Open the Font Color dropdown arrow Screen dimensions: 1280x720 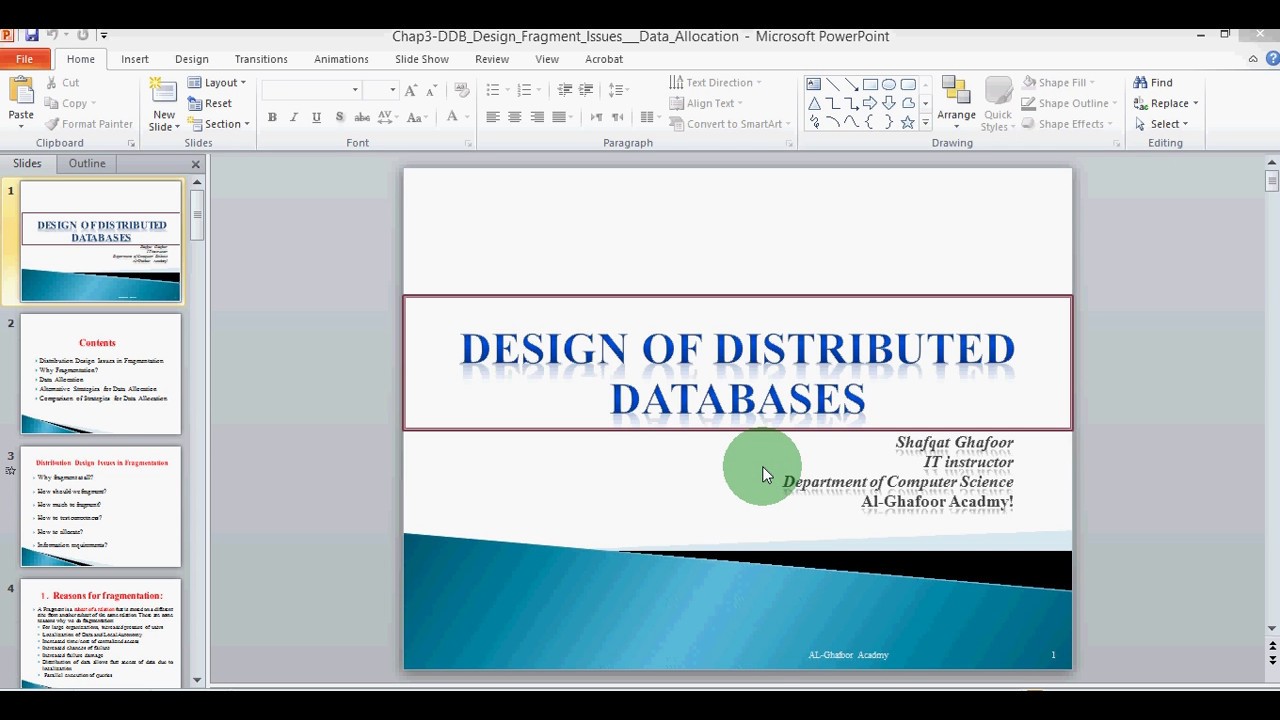[466, 117]
